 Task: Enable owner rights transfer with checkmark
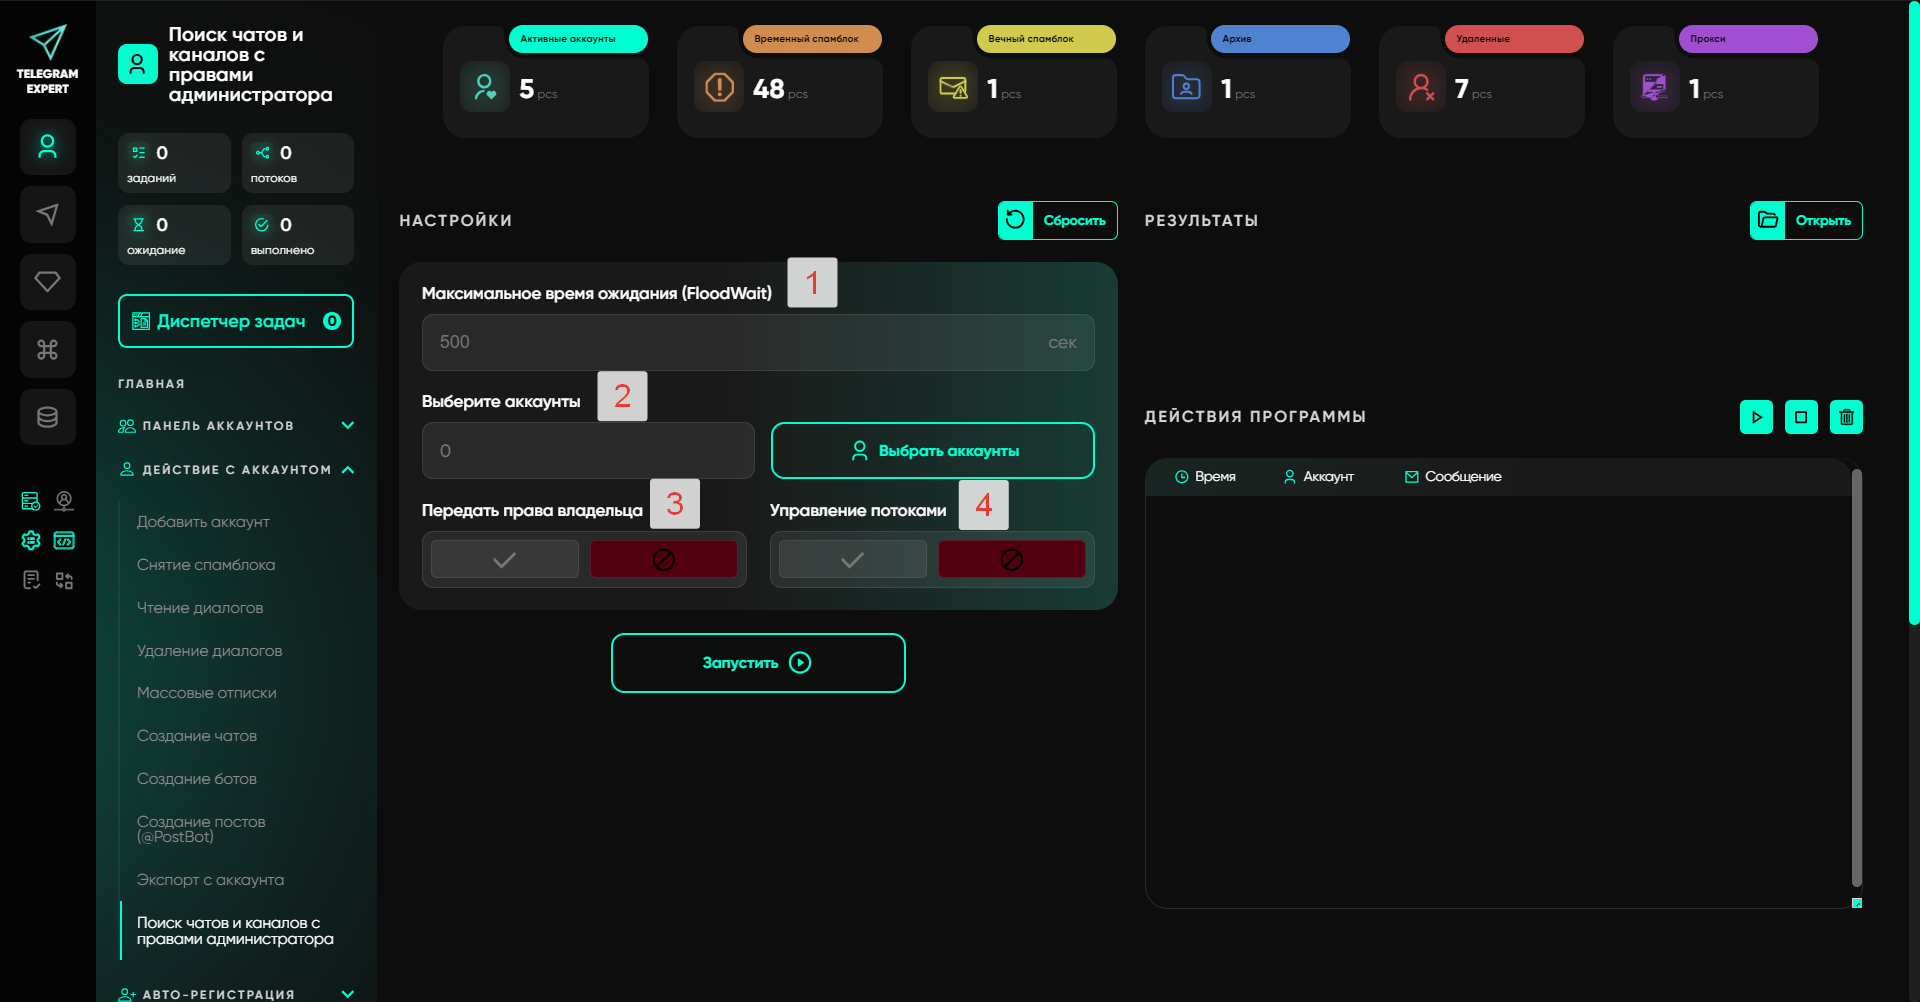pyautogui.click(x=505, y=560)
